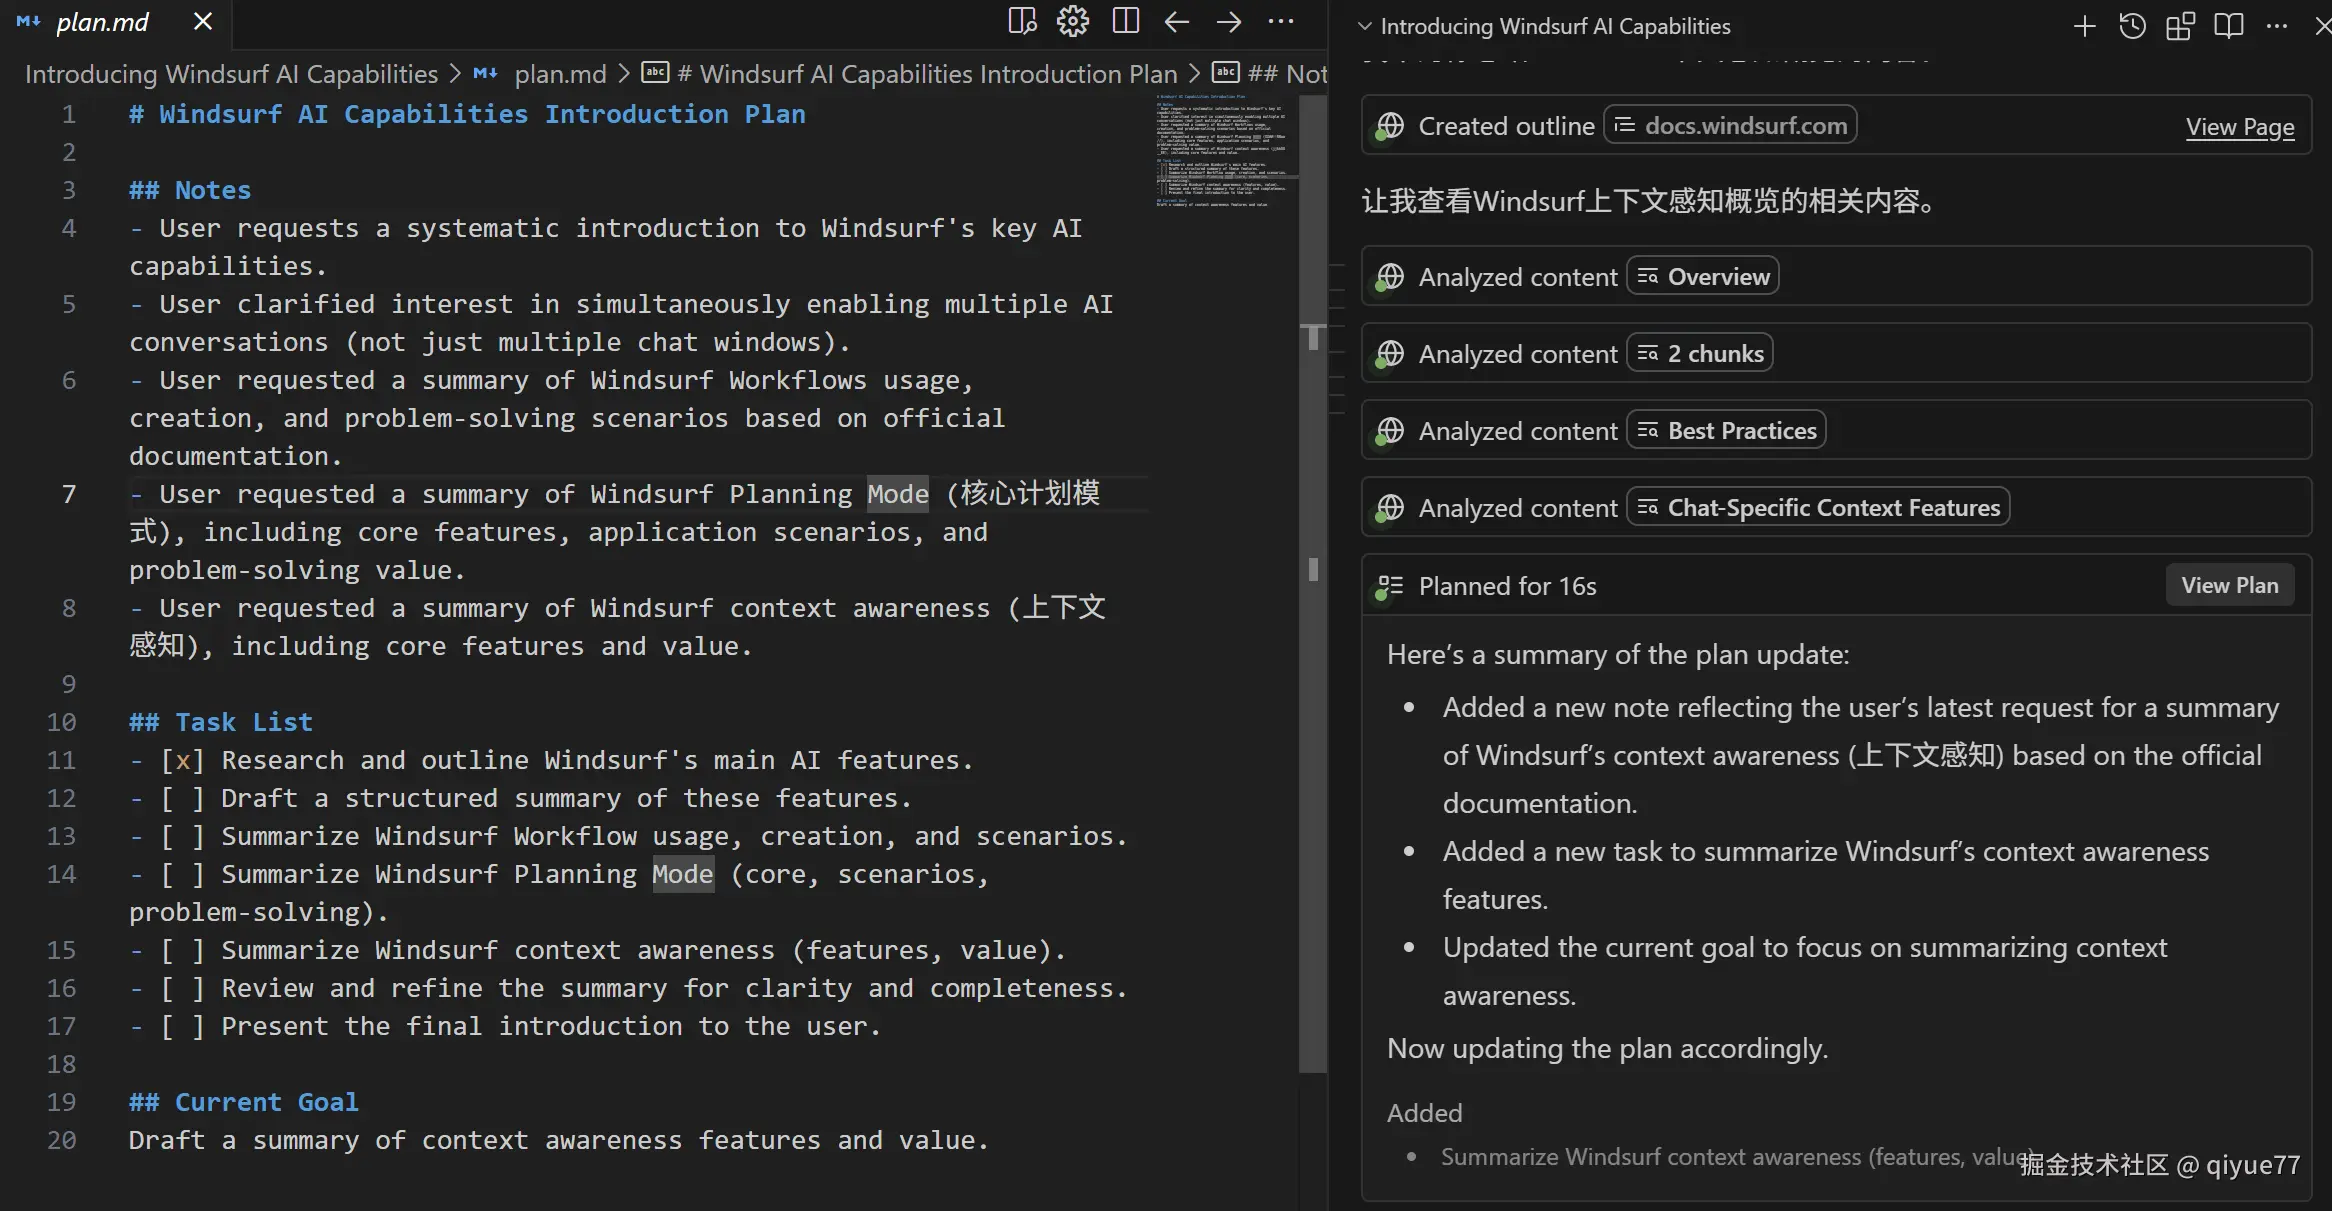This screenshot has height=1211, width=2332.
Task: Collapse the Introducing Windsurf AI Capabilities chevron
Action: click(1365, 26)
